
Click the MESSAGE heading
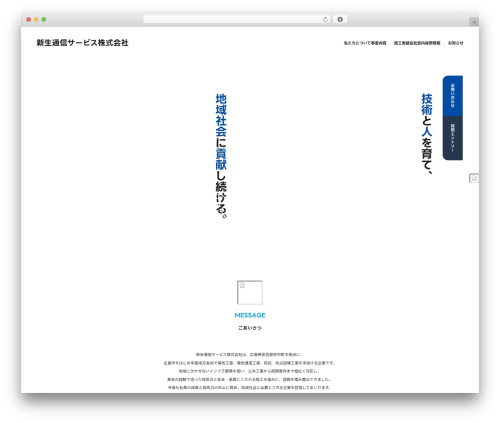(250, 315)
